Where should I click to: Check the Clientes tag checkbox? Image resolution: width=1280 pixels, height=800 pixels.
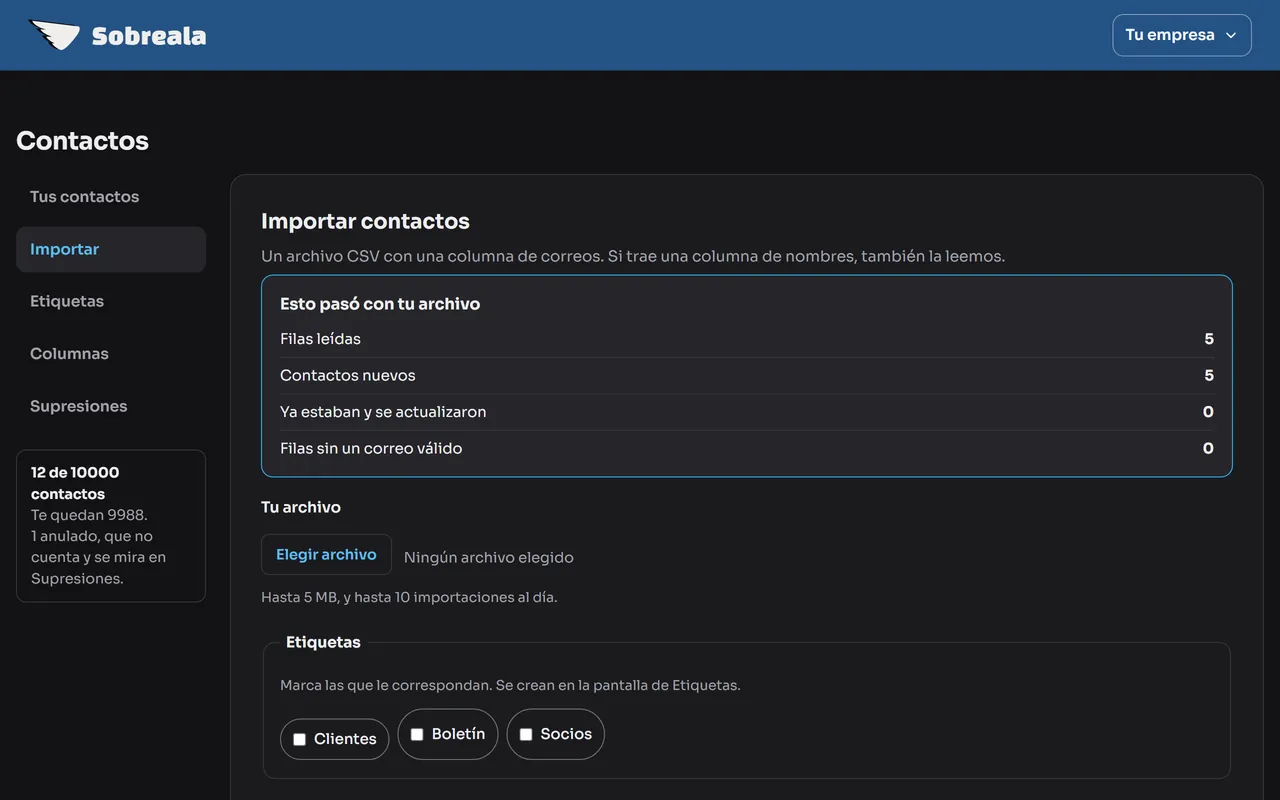(299, 740)
